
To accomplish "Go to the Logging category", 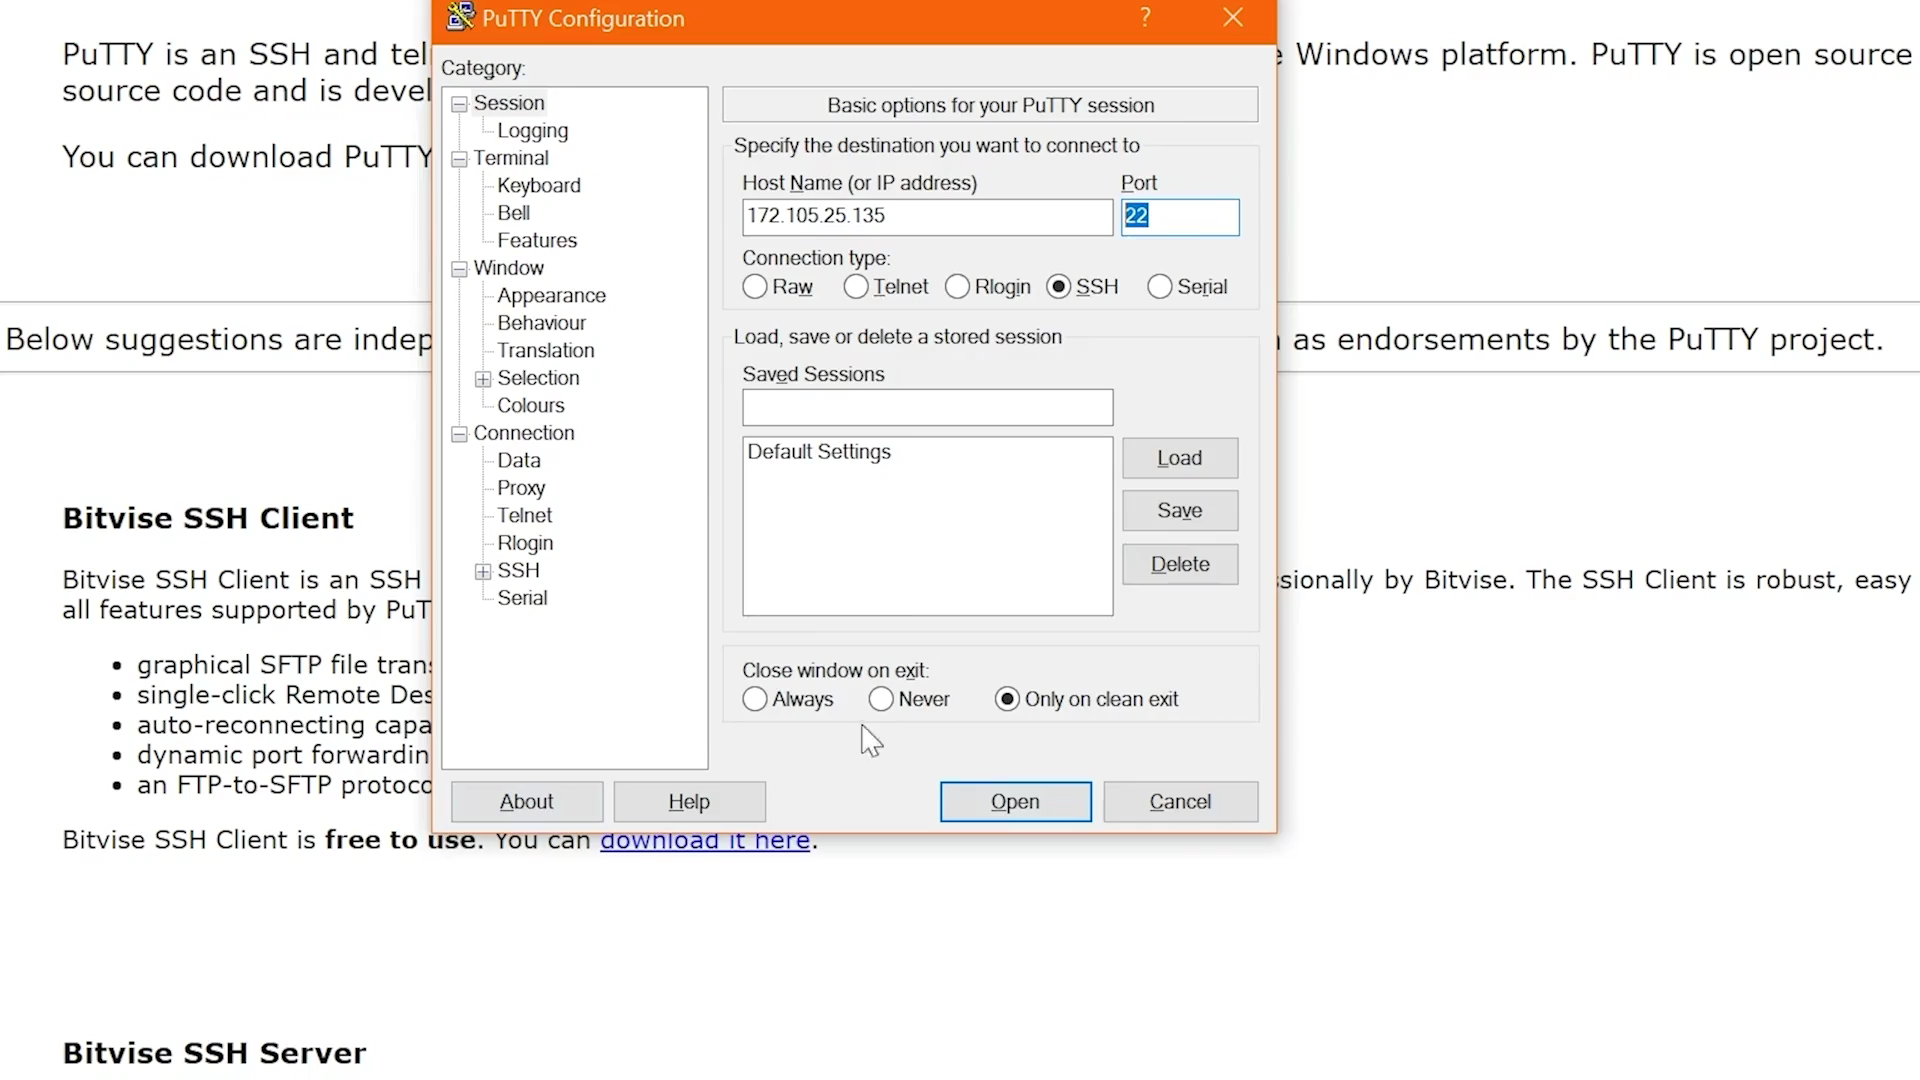I will click(x=532, y=131).
